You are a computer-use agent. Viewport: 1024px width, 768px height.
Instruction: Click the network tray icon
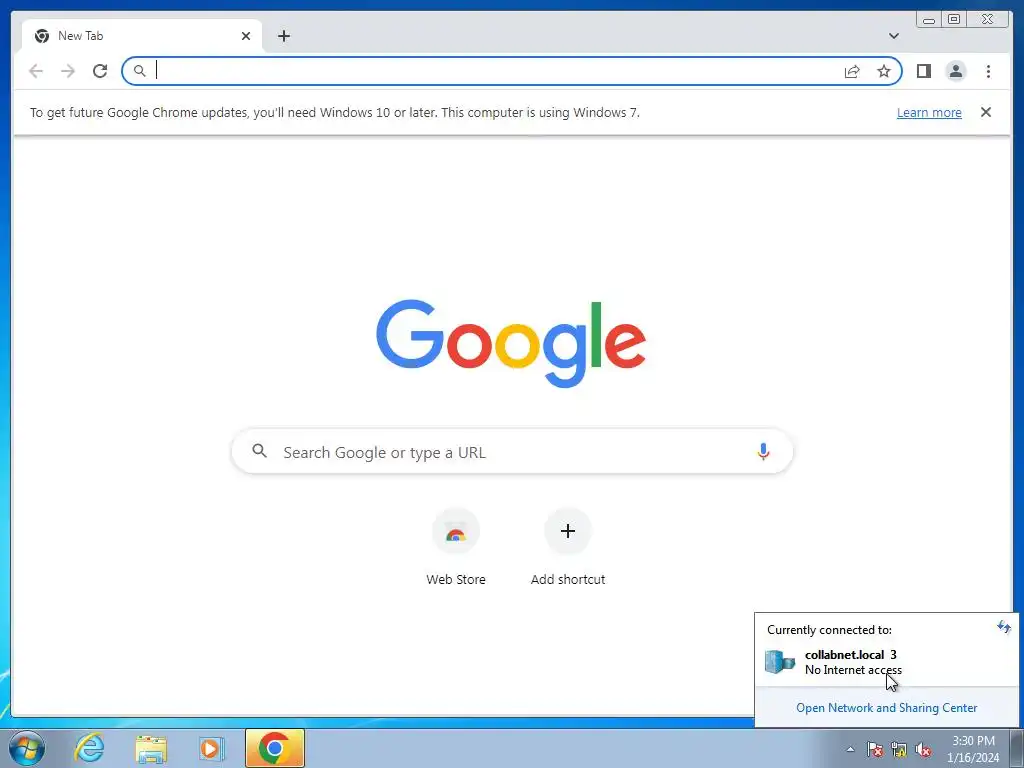[x=899, y=749]
